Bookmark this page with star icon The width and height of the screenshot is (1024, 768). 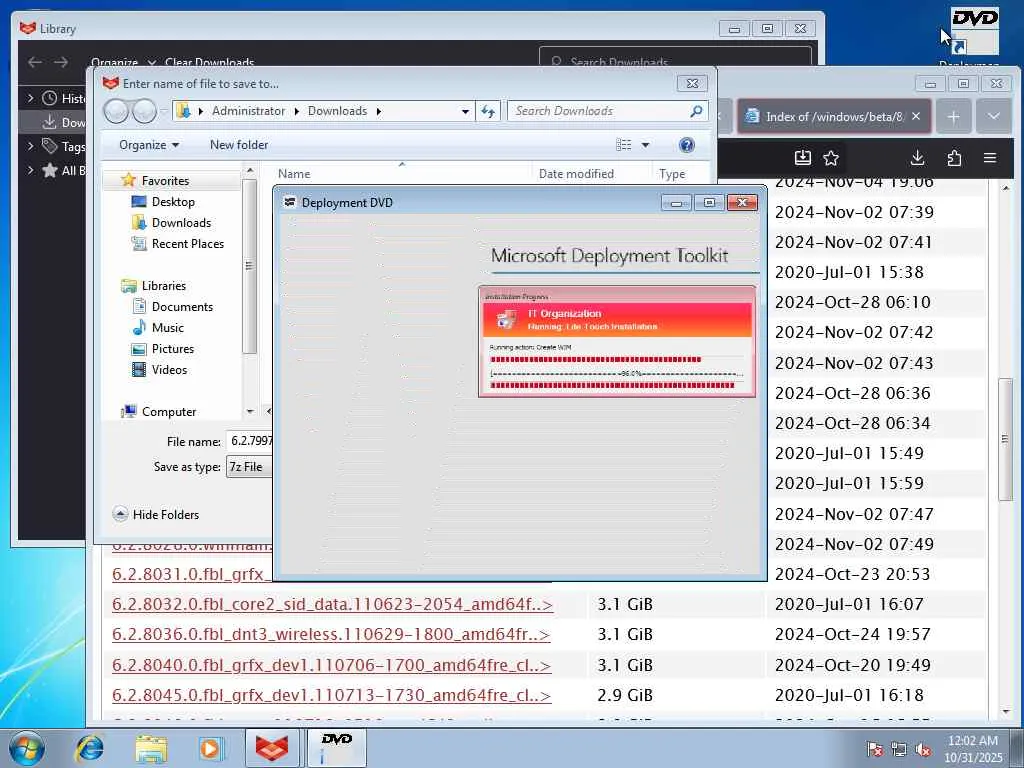[x=831, y=157]
